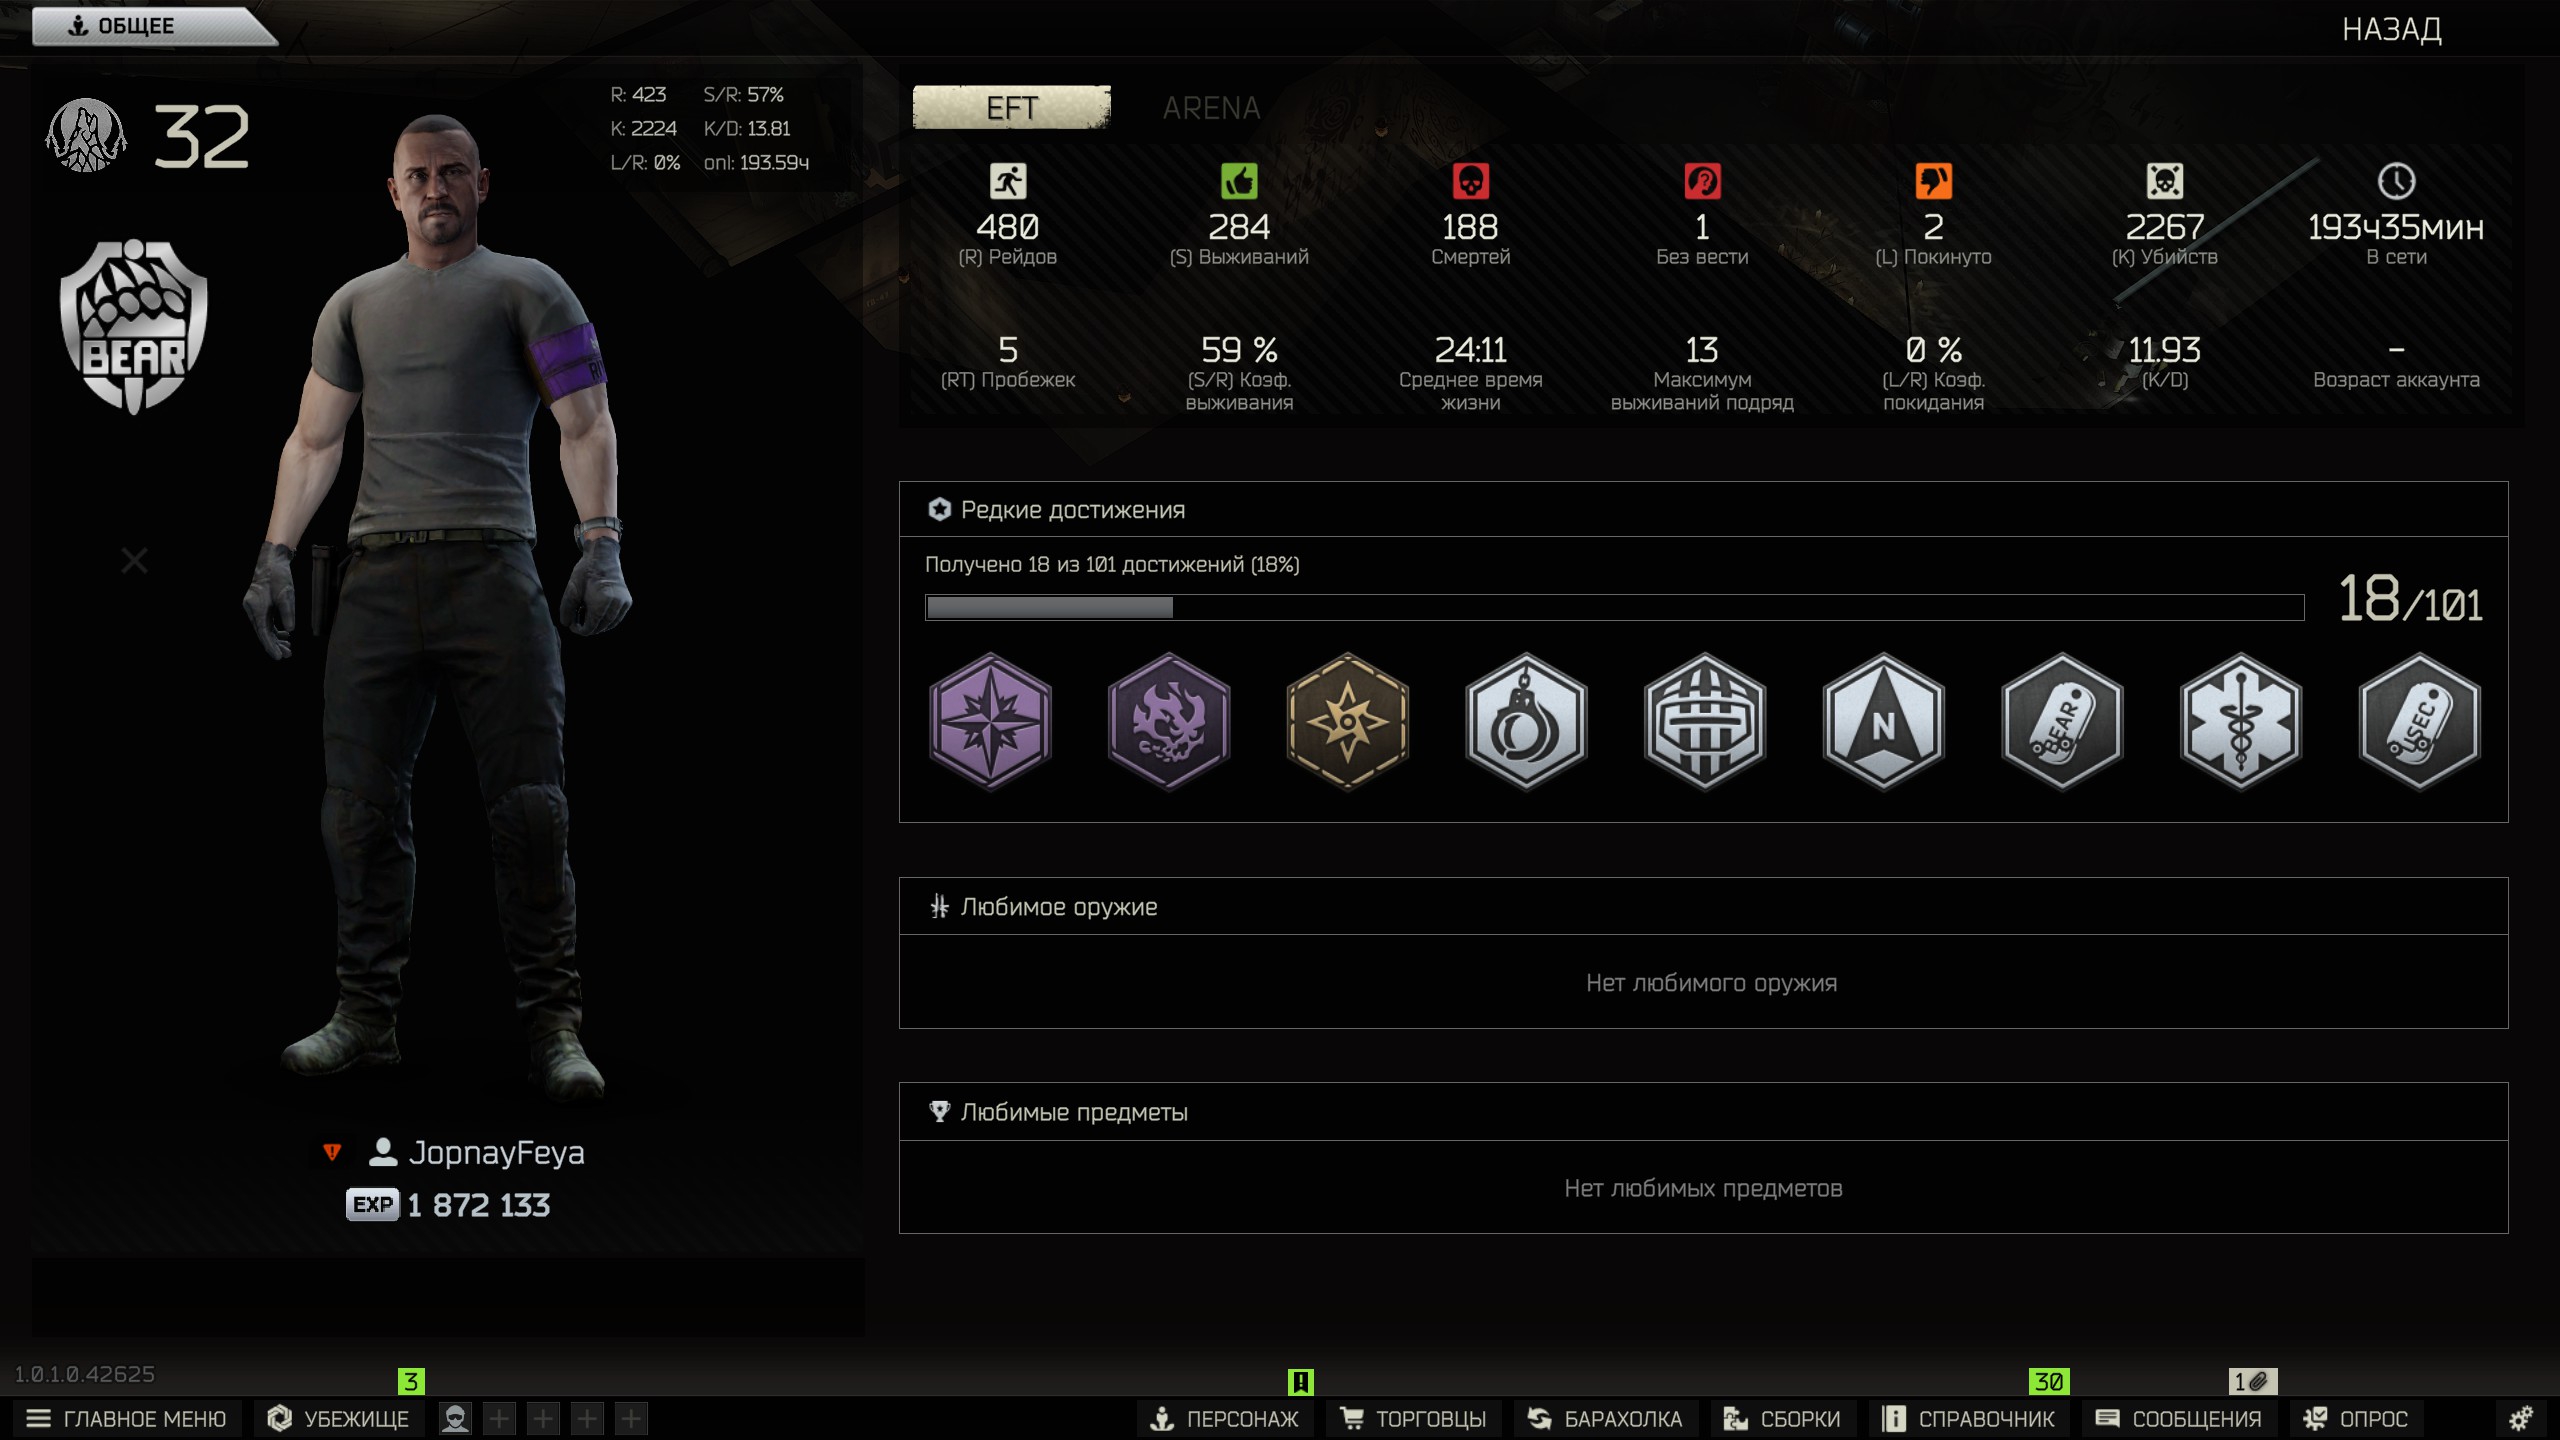Click the achievements progress bar
The height and width of the screenshot is (1440, 2560).
coord(1614,607)
